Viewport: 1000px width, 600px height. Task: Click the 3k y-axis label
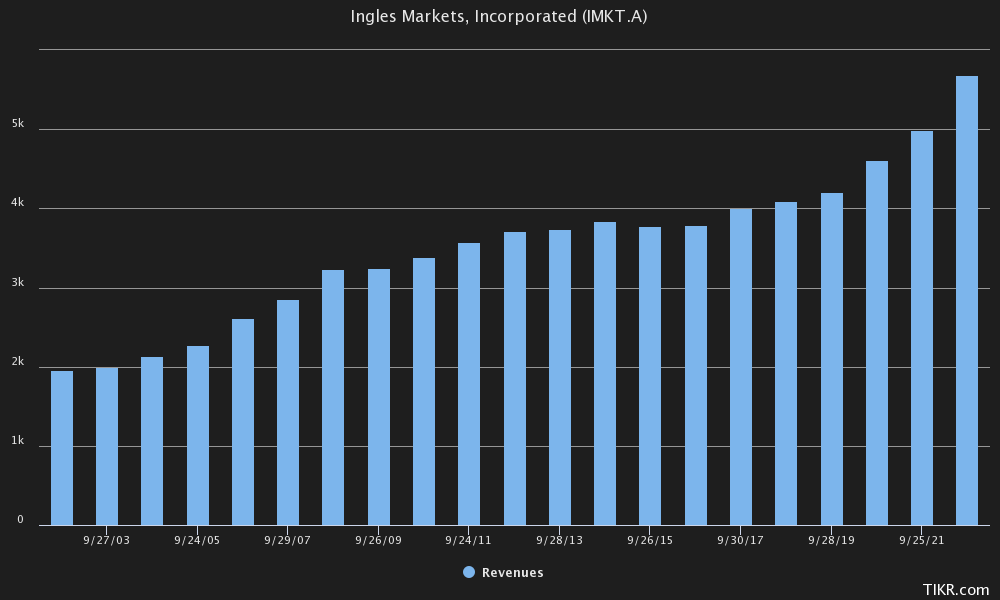[x=18, y=282]
